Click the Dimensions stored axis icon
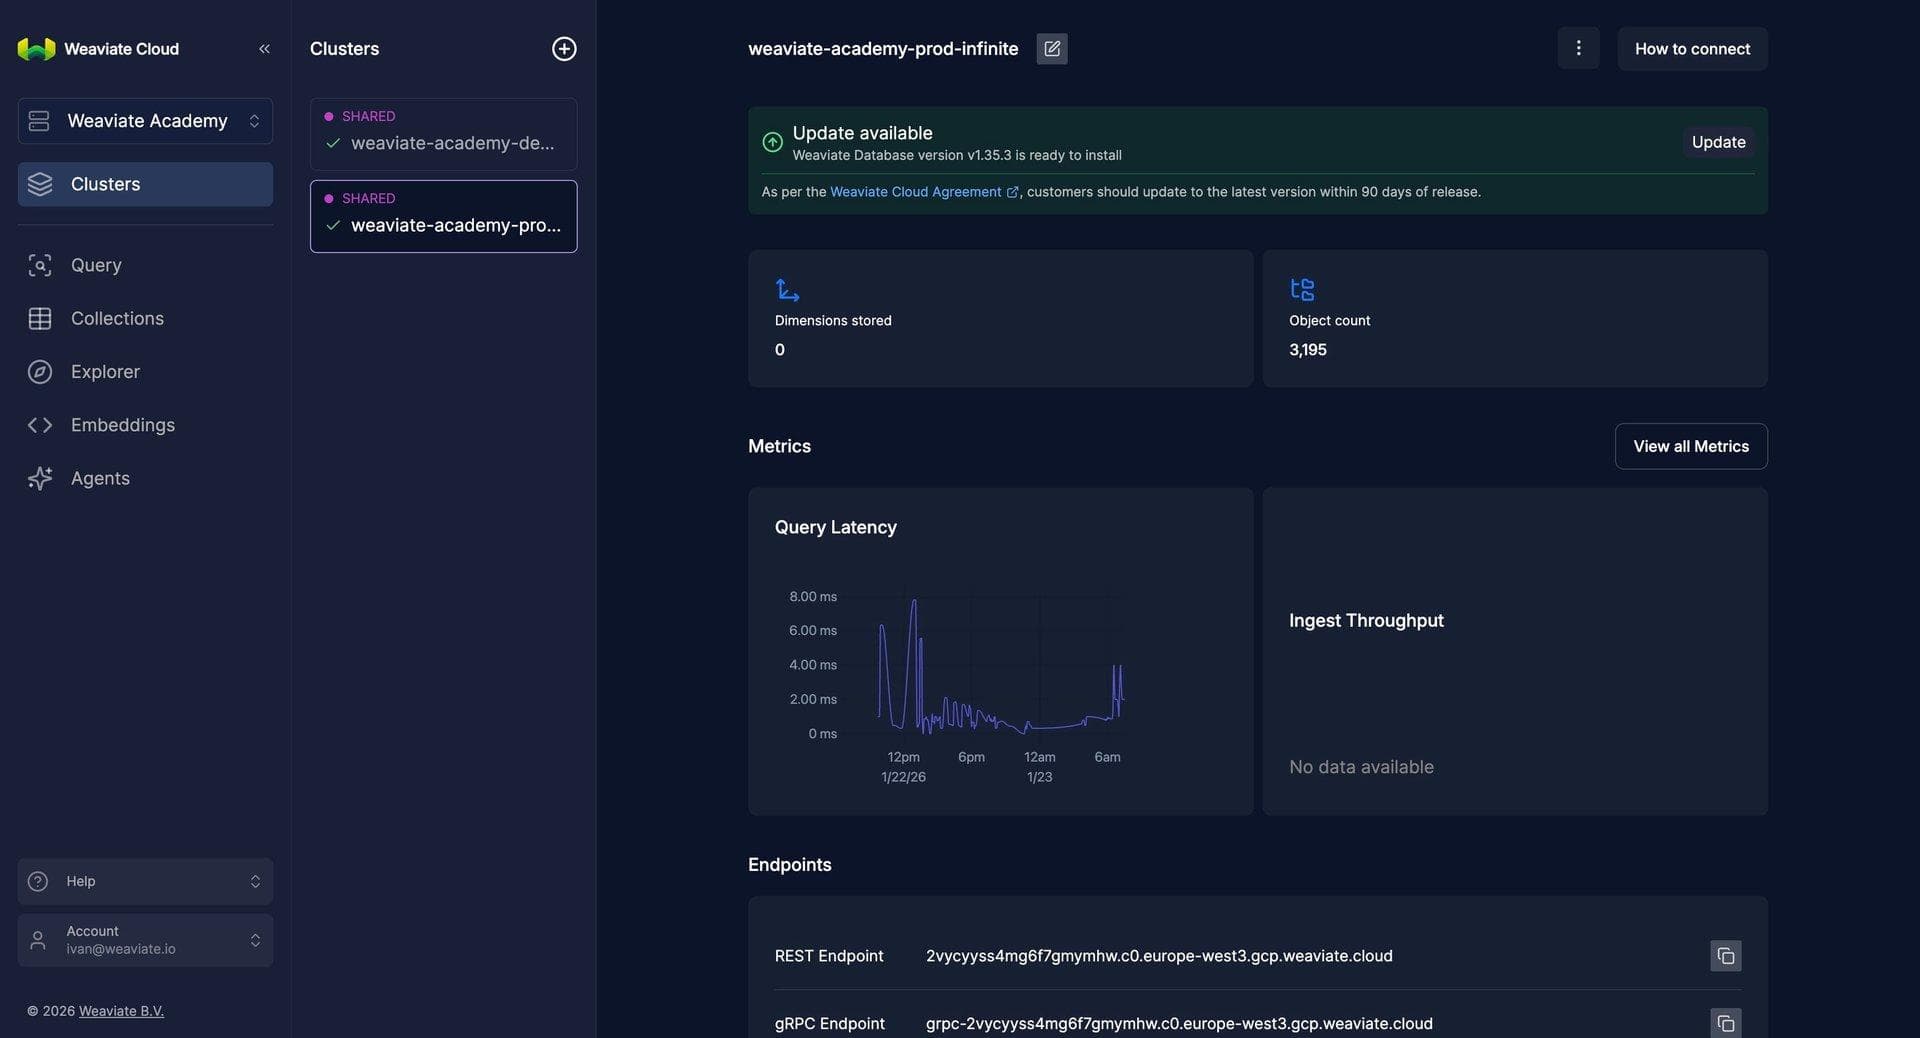The height and width of the screenshot is (1038, 1920). [x=787, y=290]
